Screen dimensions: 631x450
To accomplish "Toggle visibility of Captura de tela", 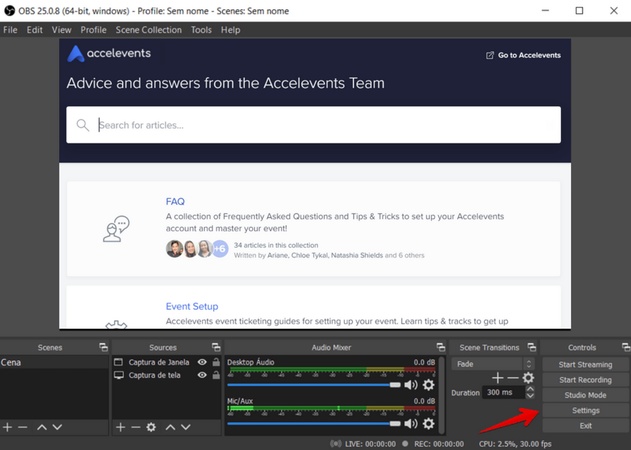I will coord(202,375).
